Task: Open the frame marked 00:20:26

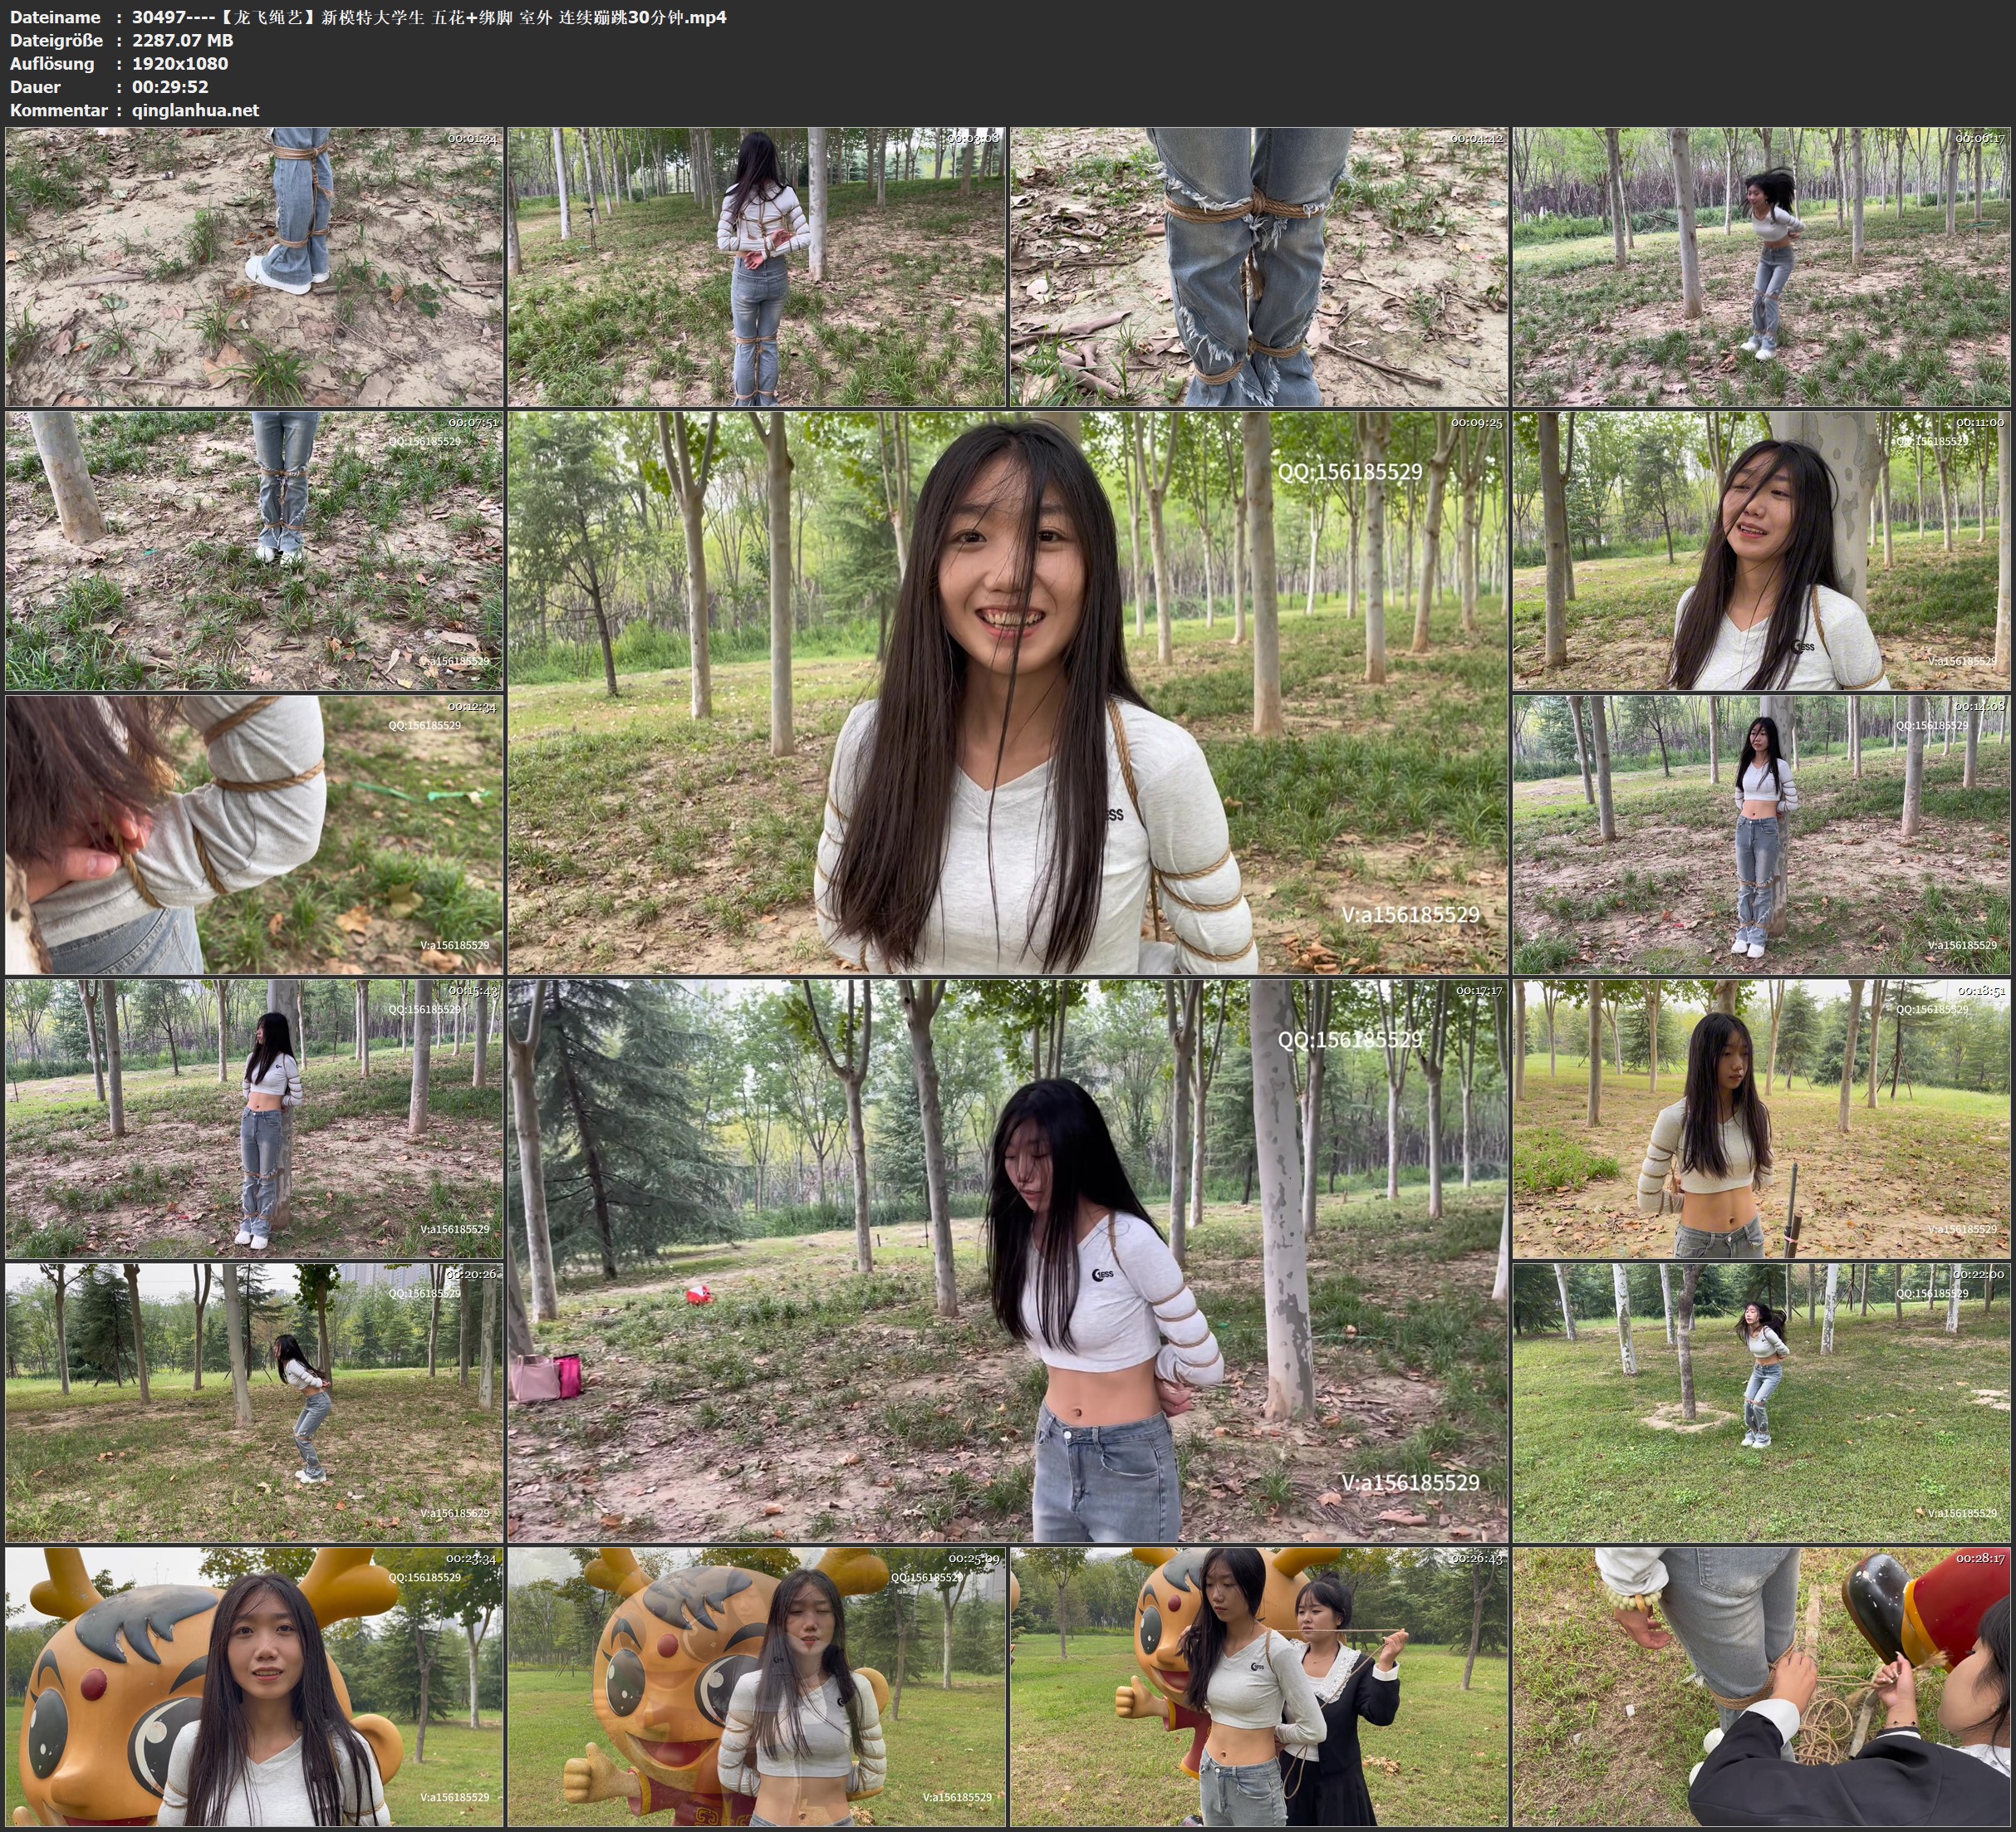Action: point(254,1402)
